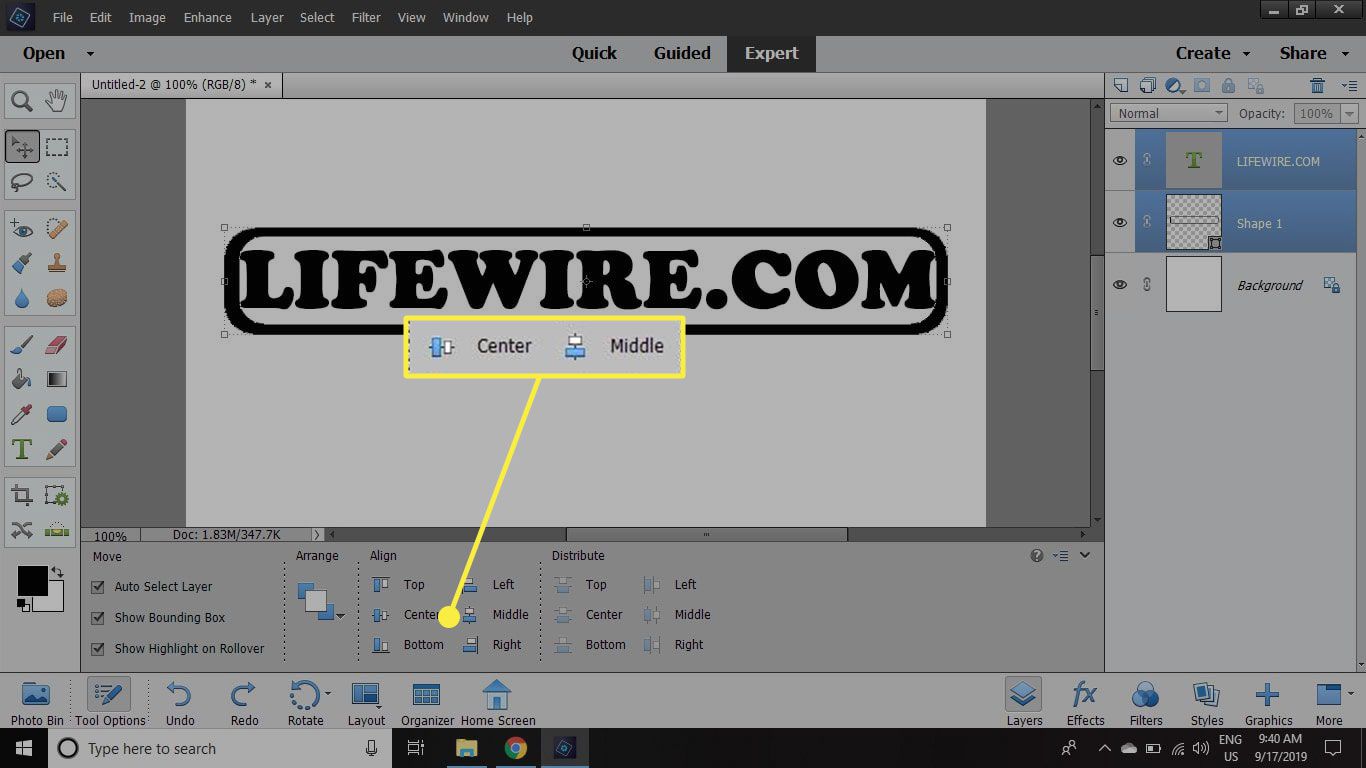
Task: Click the lock all pixels icon
Action: tap(1228, 86)
